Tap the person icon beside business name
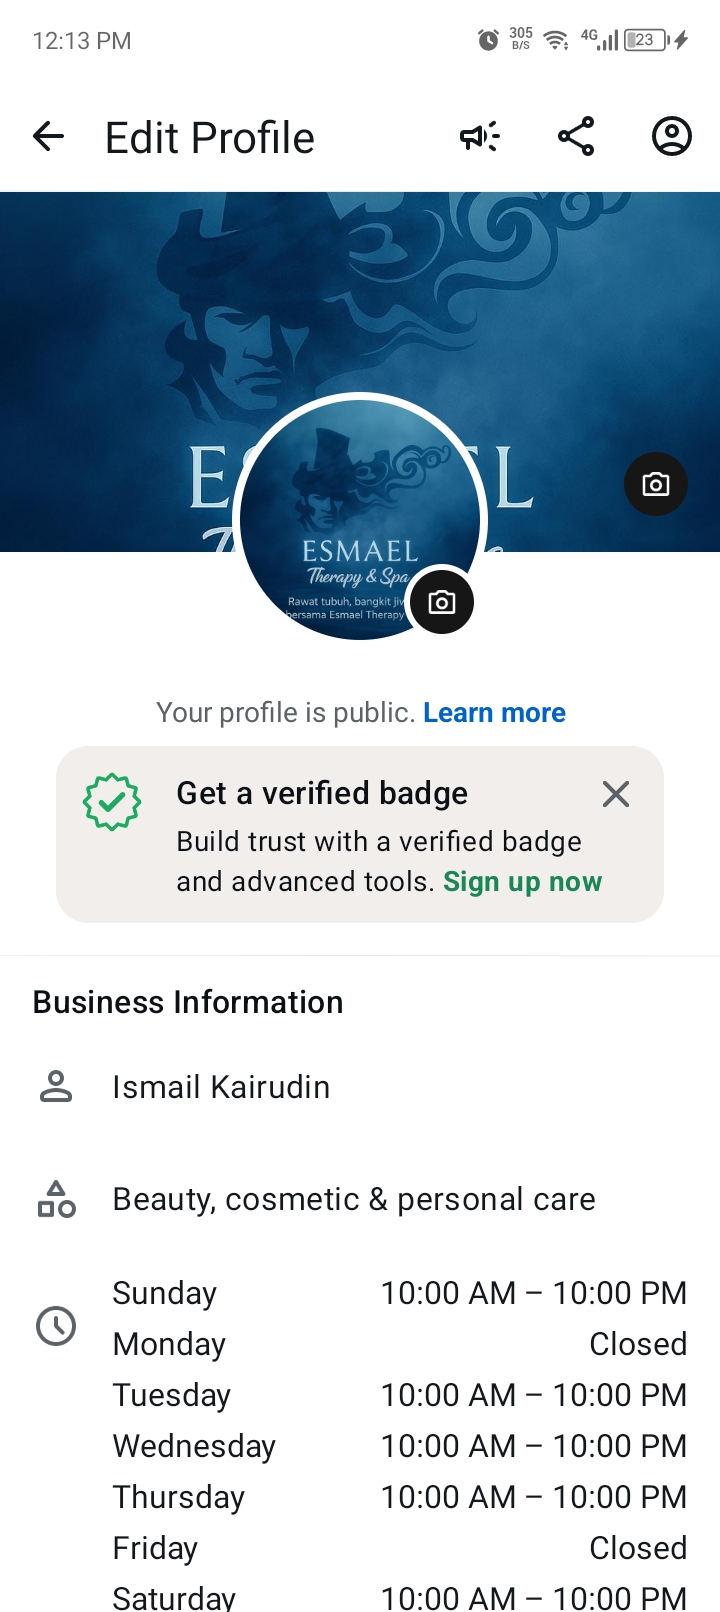 point(56,1087)
